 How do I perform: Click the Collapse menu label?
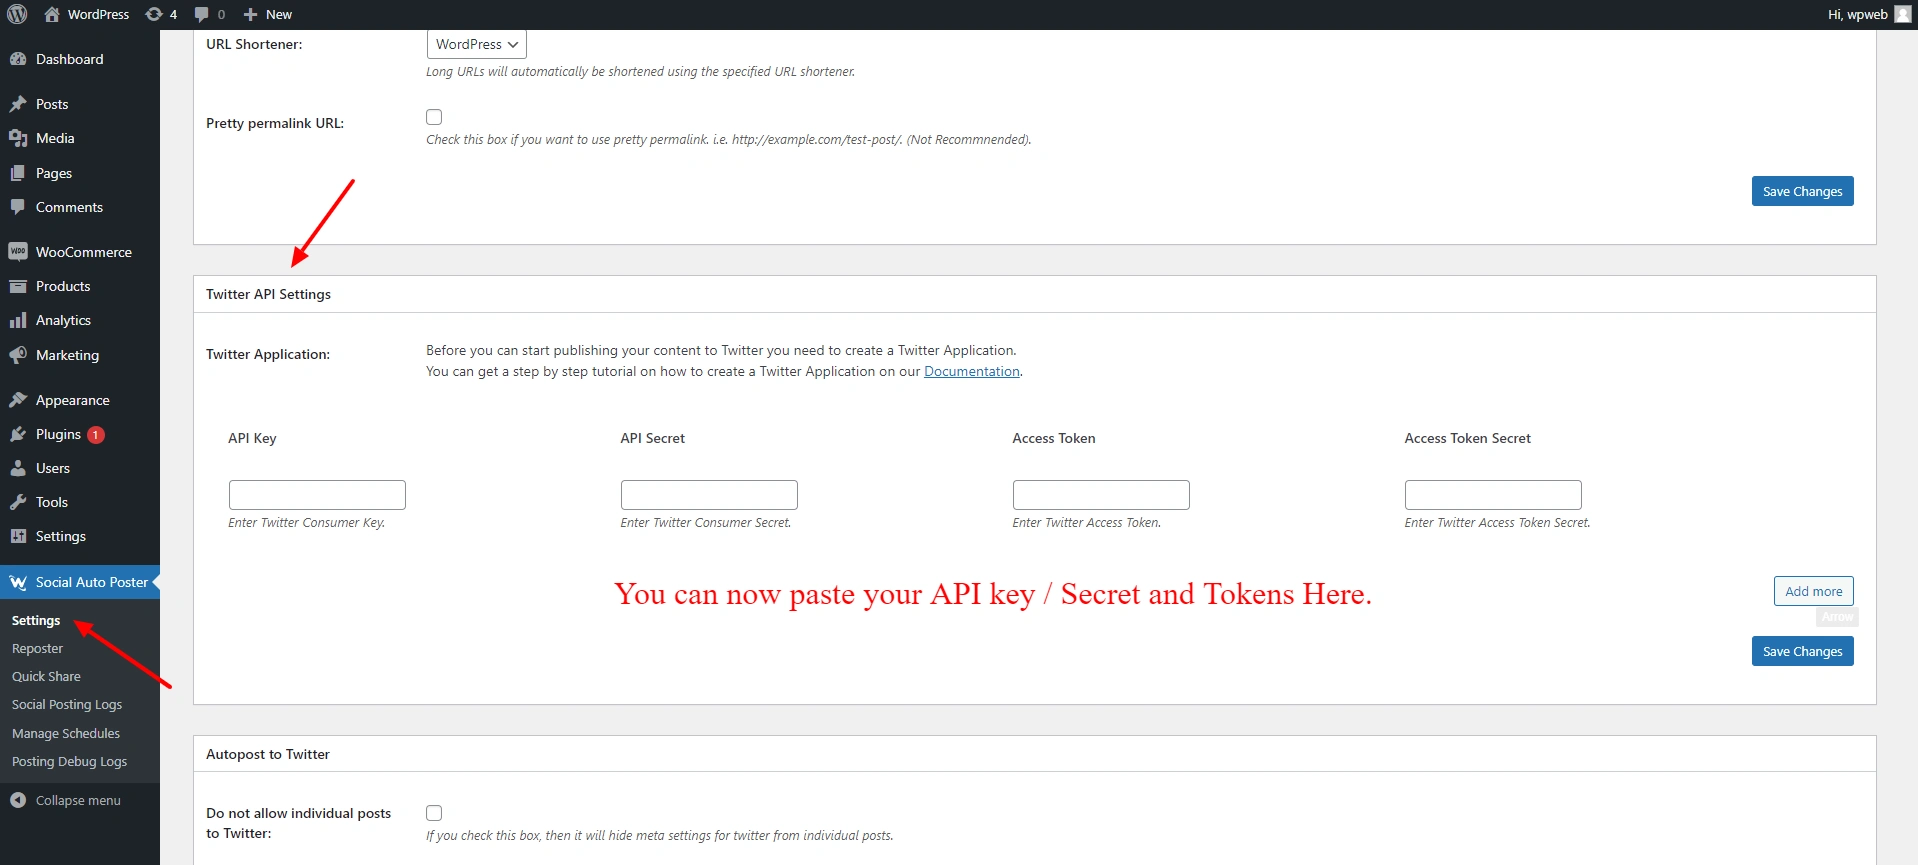tap(78, 800)
